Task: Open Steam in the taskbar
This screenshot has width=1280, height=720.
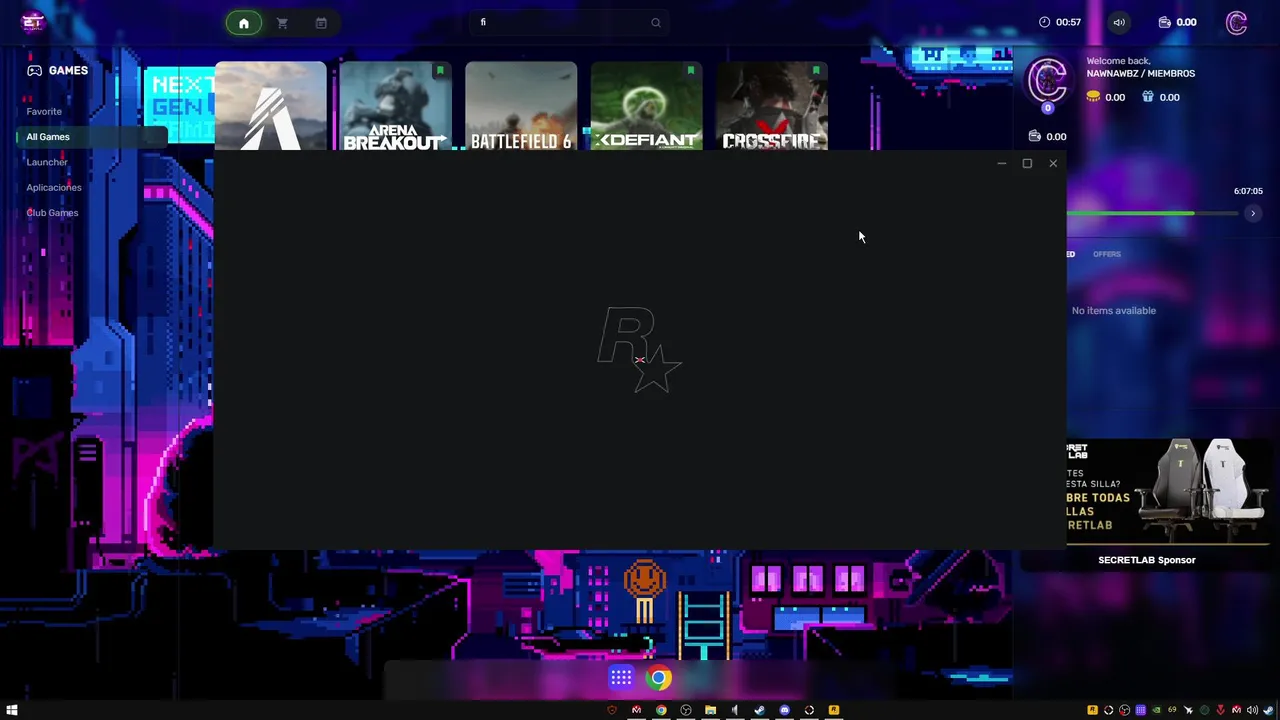Action: (759, 710)
